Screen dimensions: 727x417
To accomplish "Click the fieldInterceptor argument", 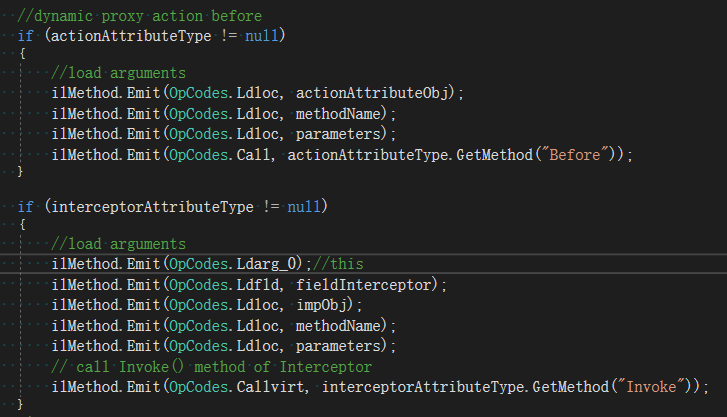I will pyautogui.click(x=366, y=285).
